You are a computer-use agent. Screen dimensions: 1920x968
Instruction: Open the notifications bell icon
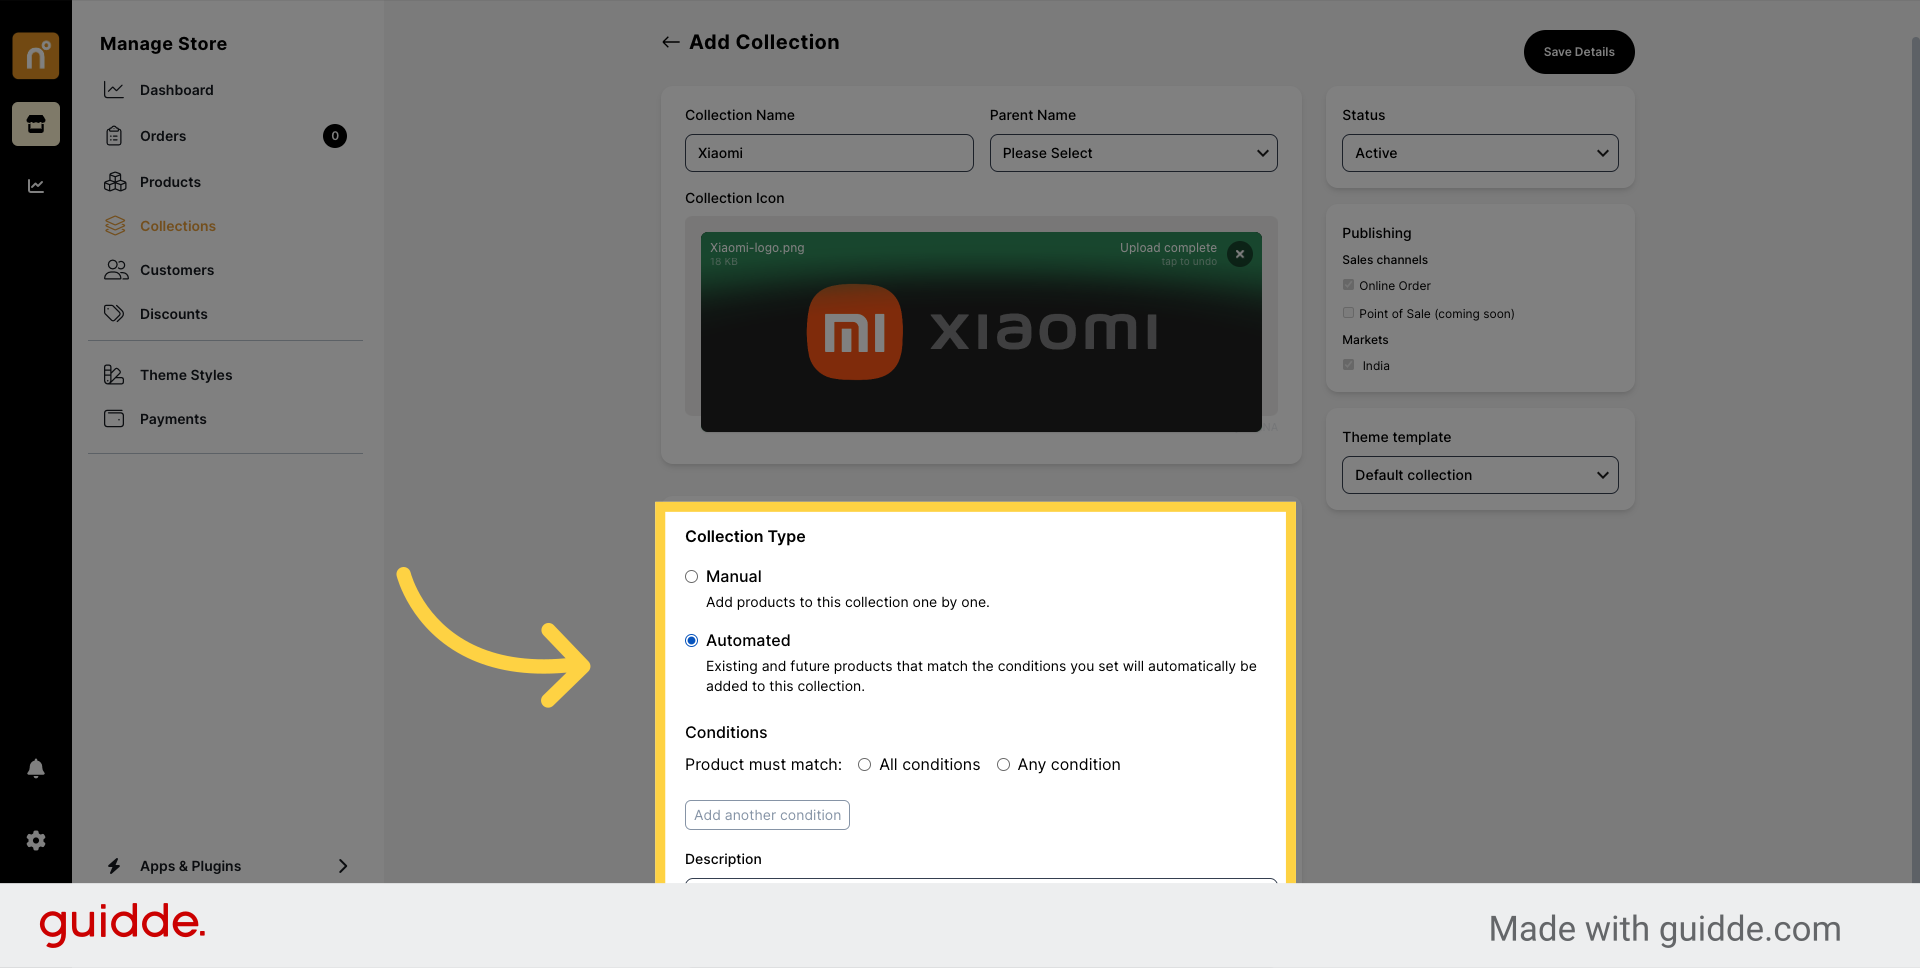pos(36,768)
